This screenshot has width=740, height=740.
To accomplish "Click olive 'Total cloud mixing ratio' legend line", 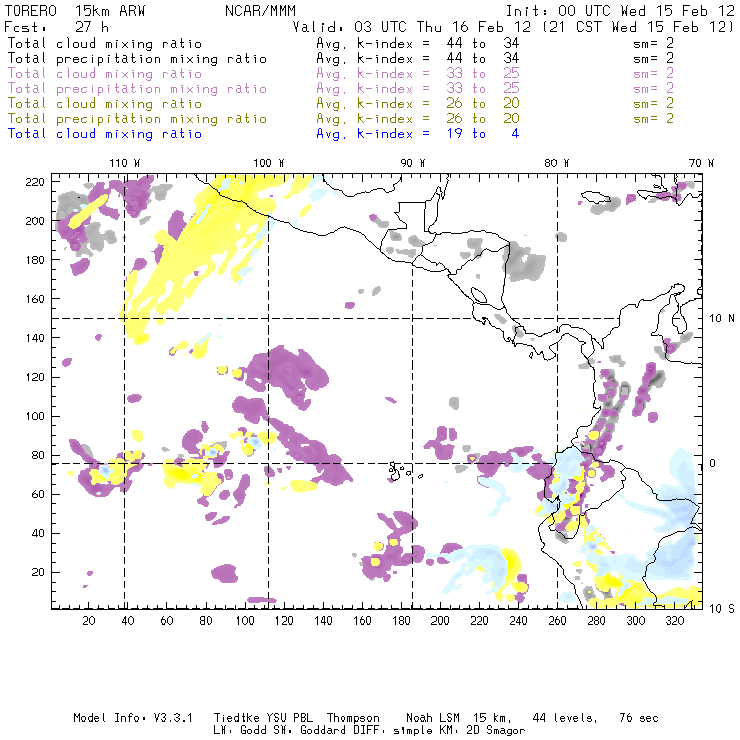I will tap(105, 104).
